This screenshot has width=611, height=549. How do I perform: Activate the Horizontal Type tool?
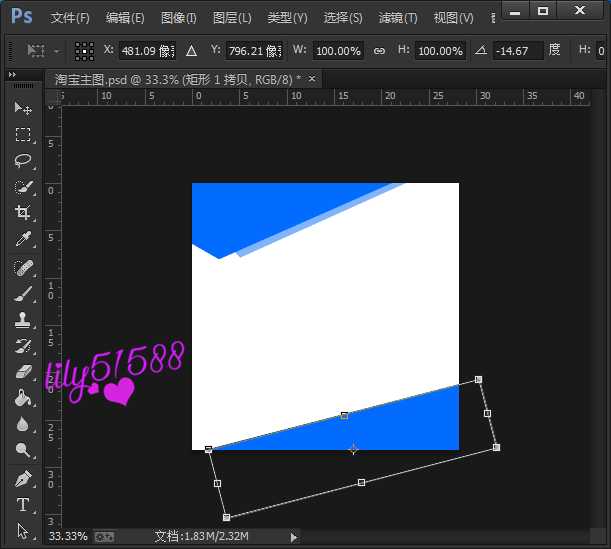pyautogui.click(x=22, y=505)
